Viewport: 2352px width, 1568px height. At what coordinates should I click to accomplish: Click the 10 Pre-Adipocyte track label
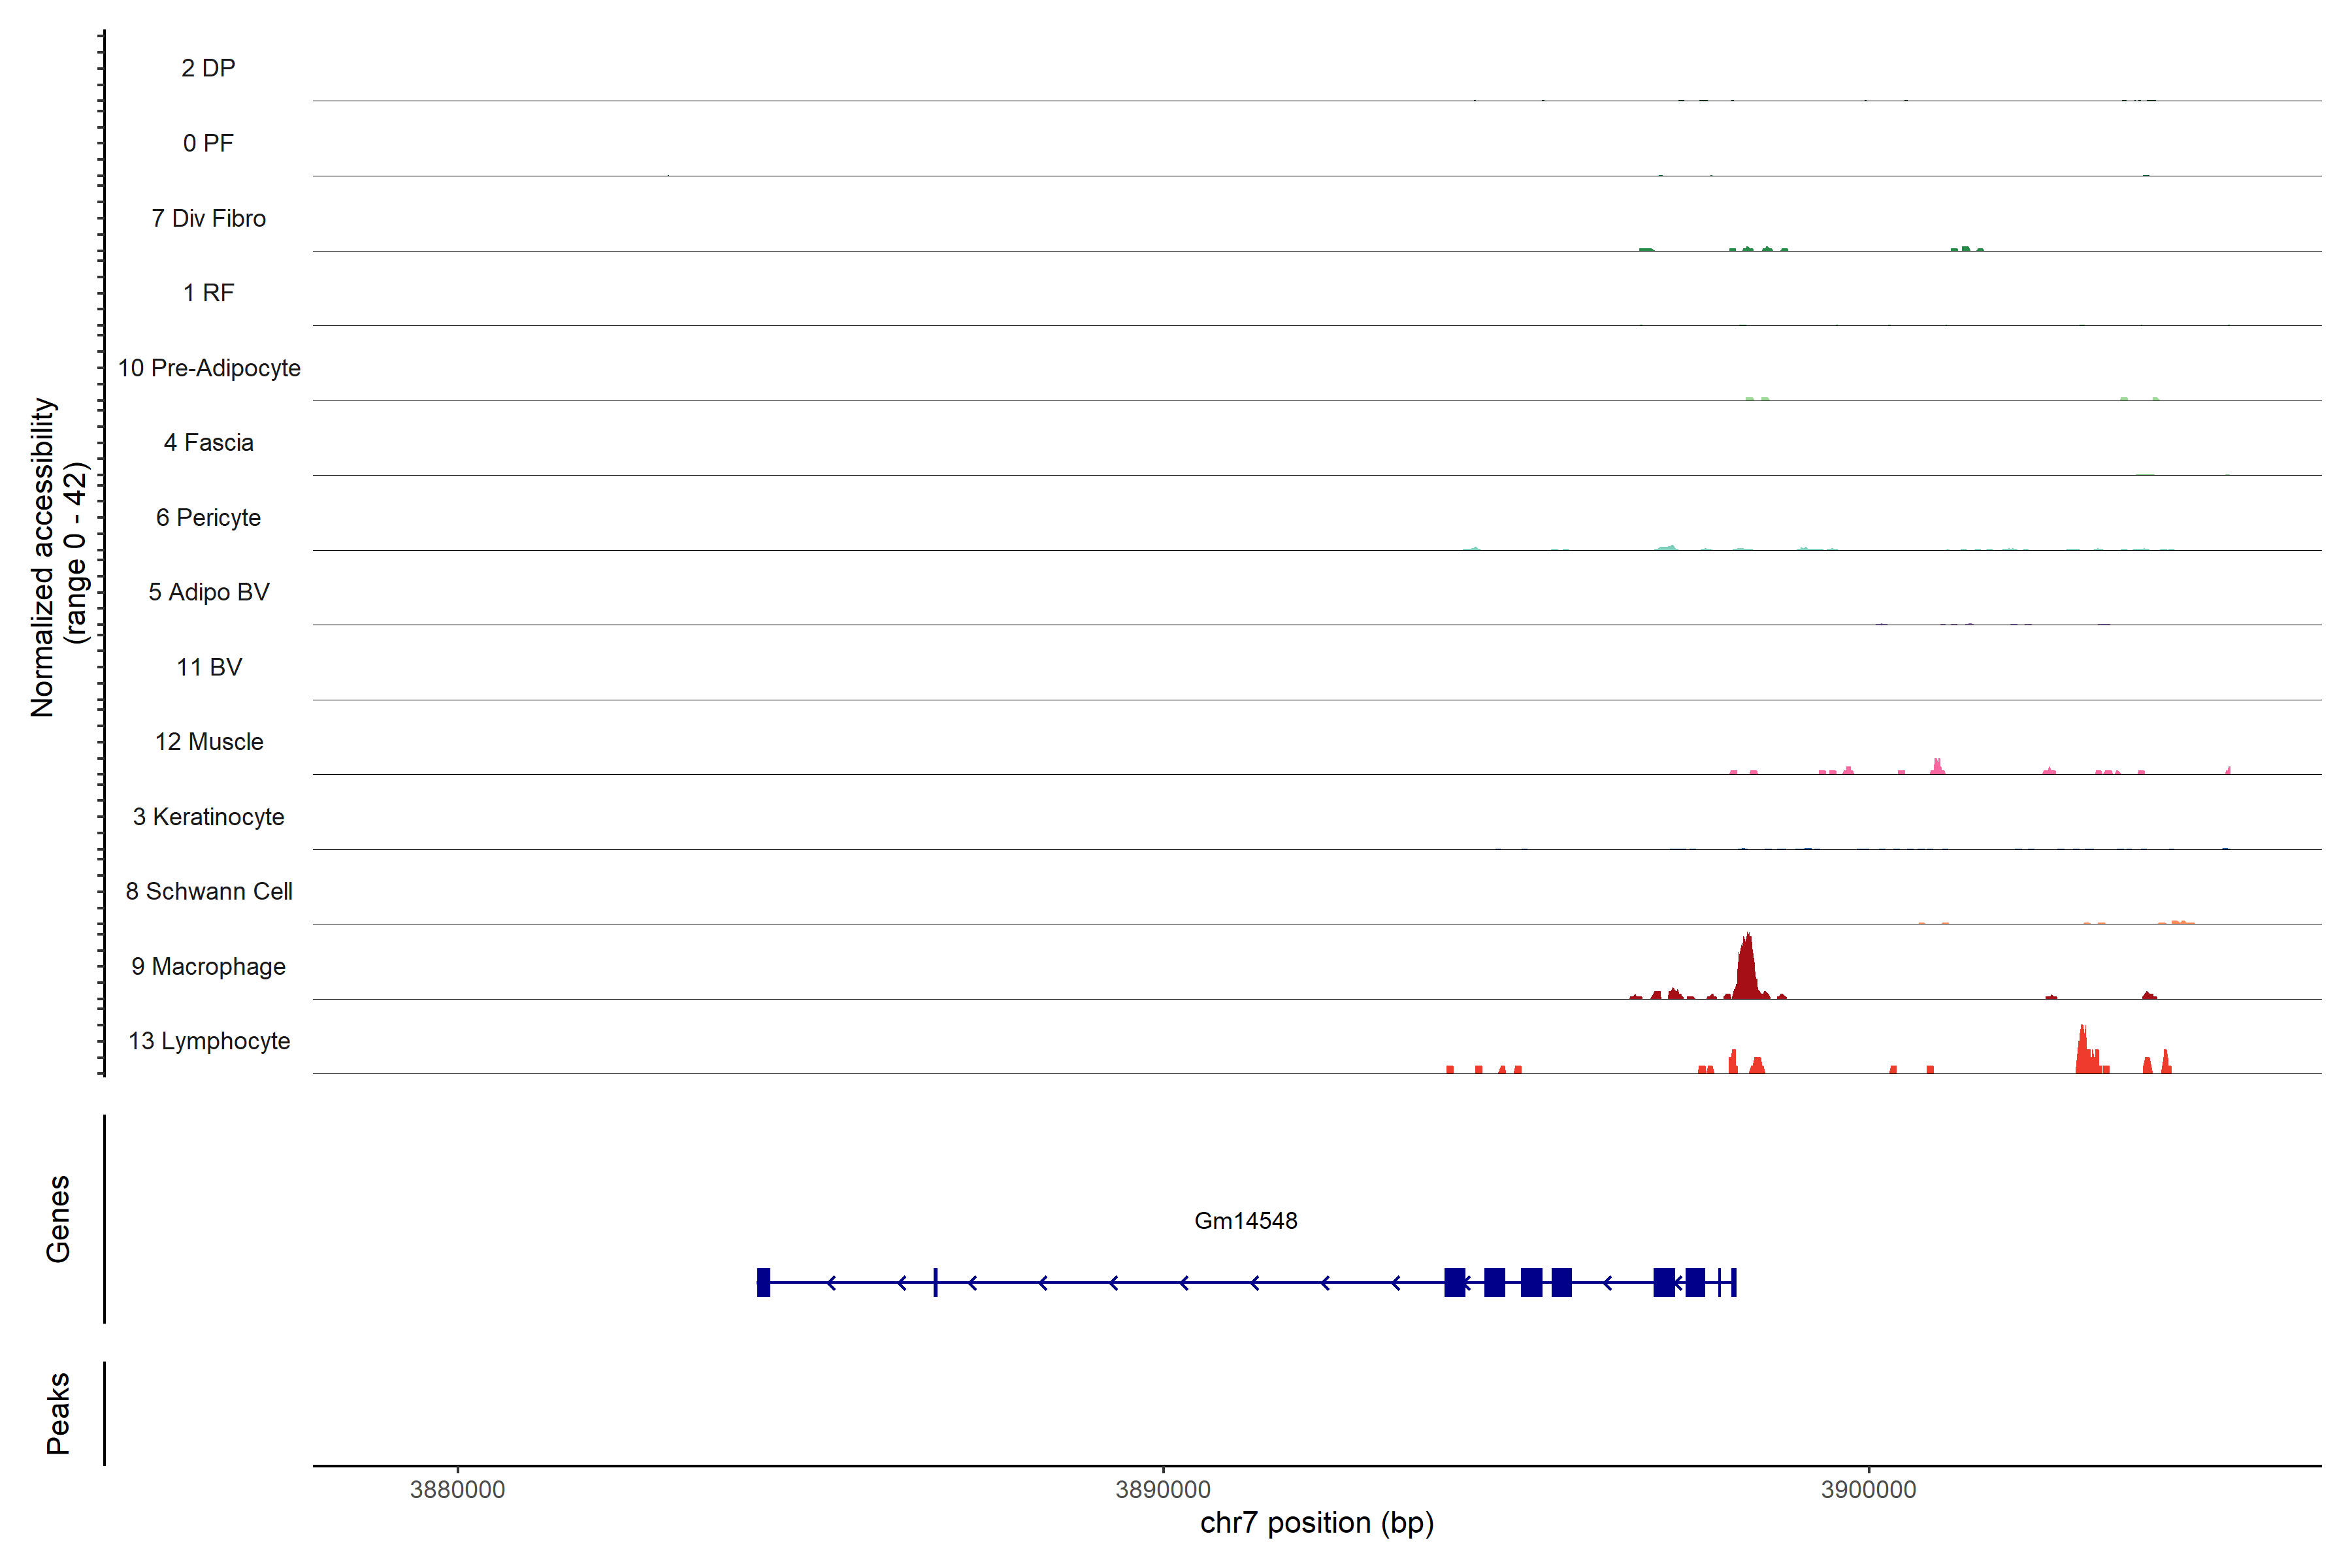(x=208, y=368)
